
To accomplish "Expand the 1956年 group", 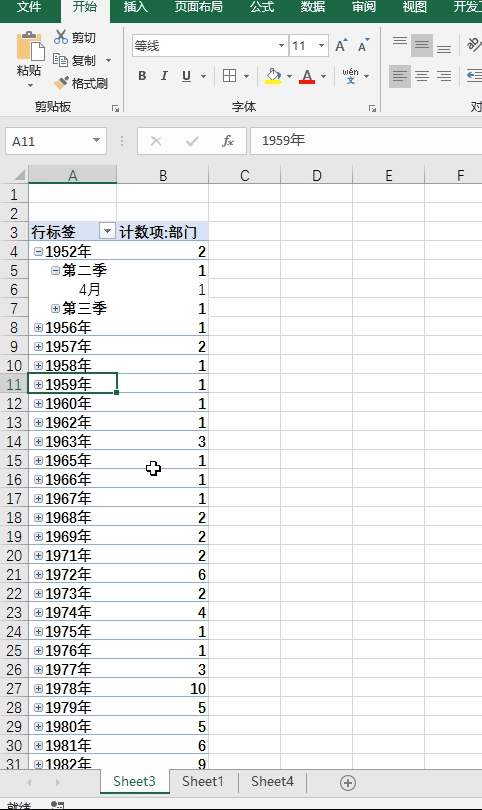I will point(38,328).
